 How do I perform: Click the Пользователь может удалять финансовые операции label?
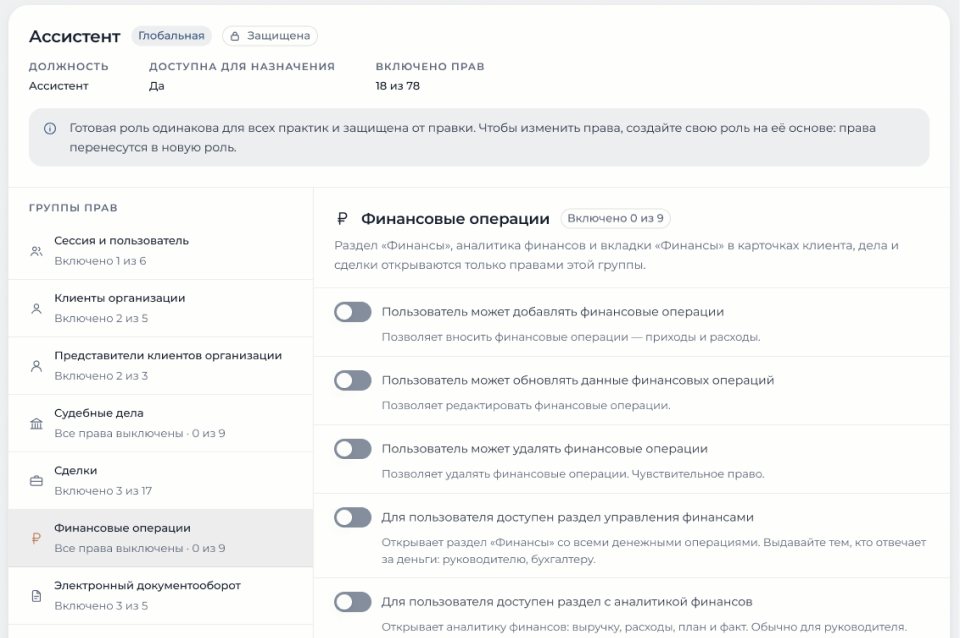[x=544, y=449]
